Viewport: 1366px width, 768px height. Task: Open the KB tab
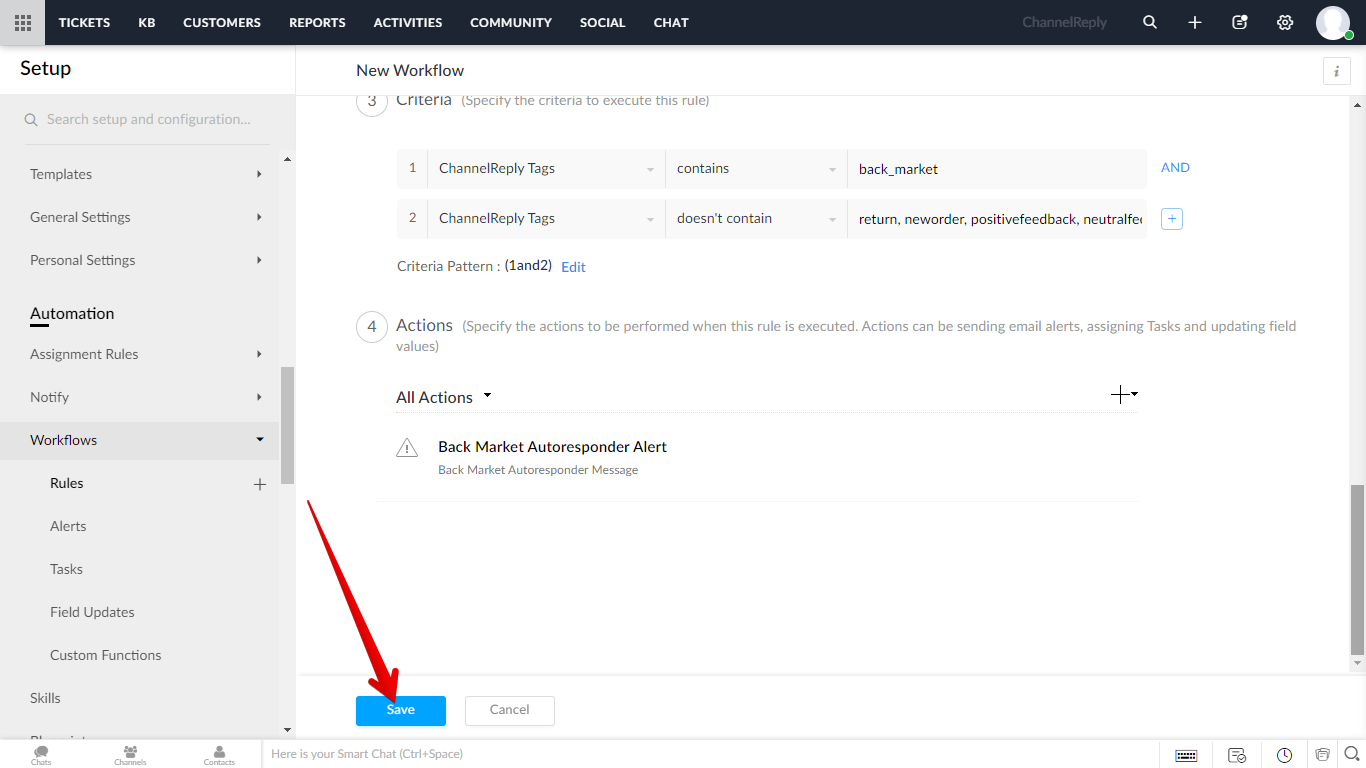[x=147, y=22]
